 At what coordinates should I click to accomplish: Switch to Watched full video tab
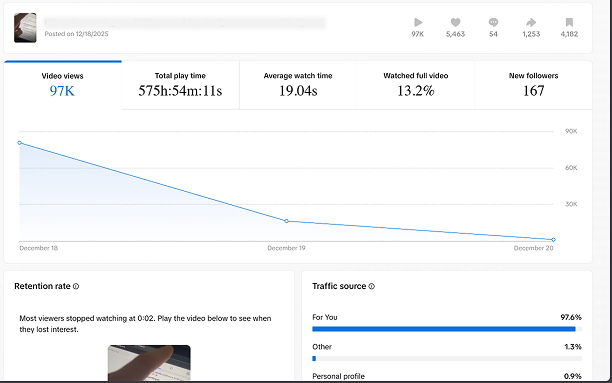pyautogui.click(x=416, y=85)
